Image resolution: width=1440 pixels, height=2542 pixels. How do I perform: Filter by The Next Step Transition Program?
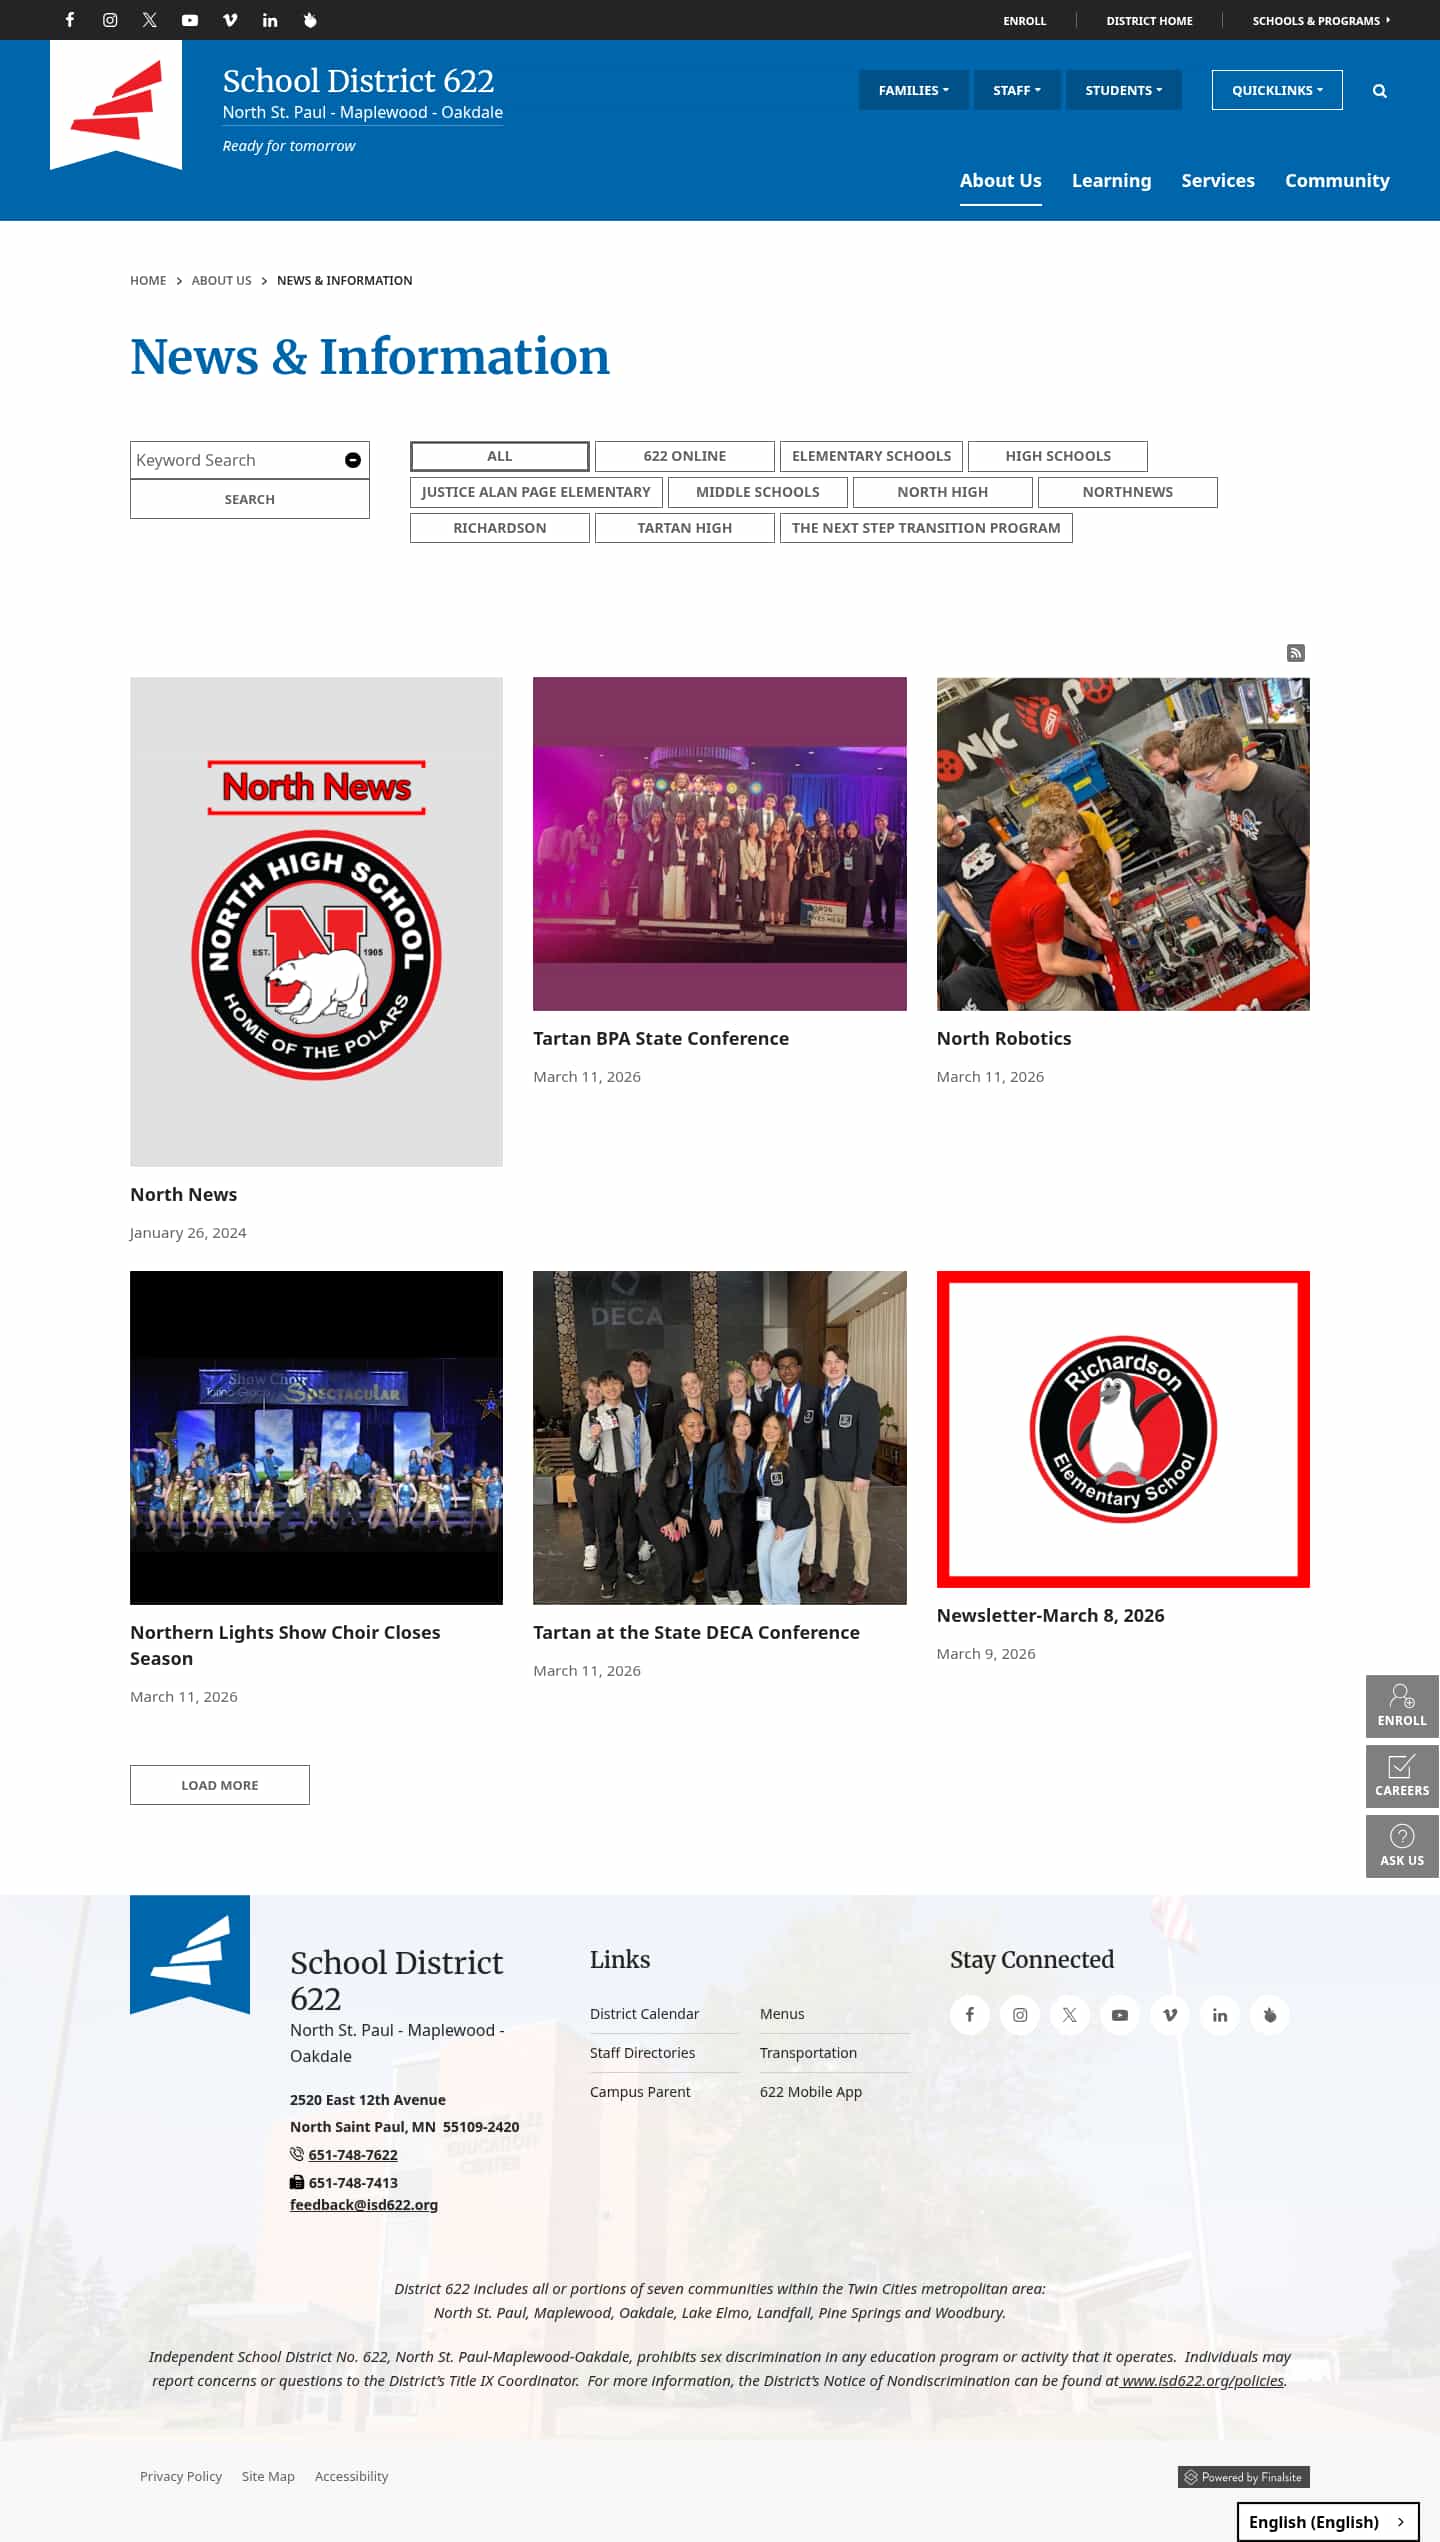pos(926,528)
